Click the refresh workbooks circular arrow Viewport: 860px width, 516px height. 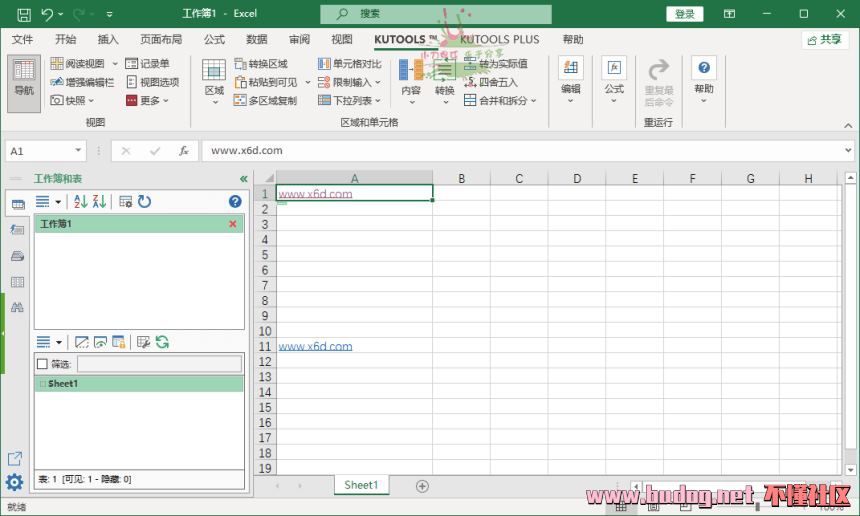point(144,202)
